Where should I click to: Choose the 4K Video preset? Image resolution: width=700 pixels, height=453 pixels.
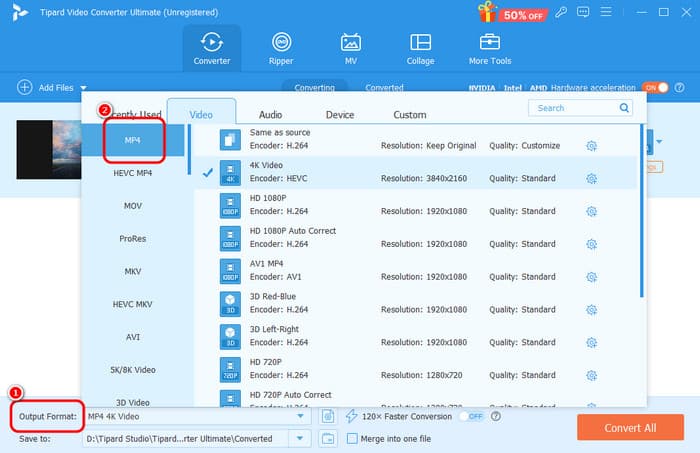pyautogui.click(x=415, y=172)
